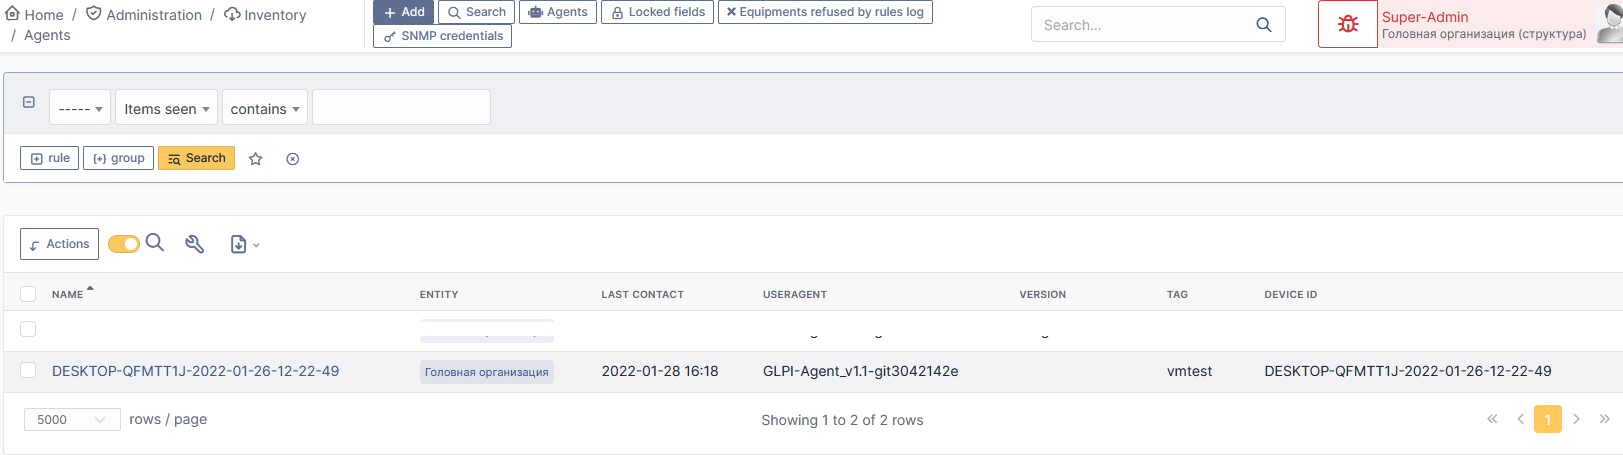
Task: Open the Items seen field dropdown
Action: 166,108
